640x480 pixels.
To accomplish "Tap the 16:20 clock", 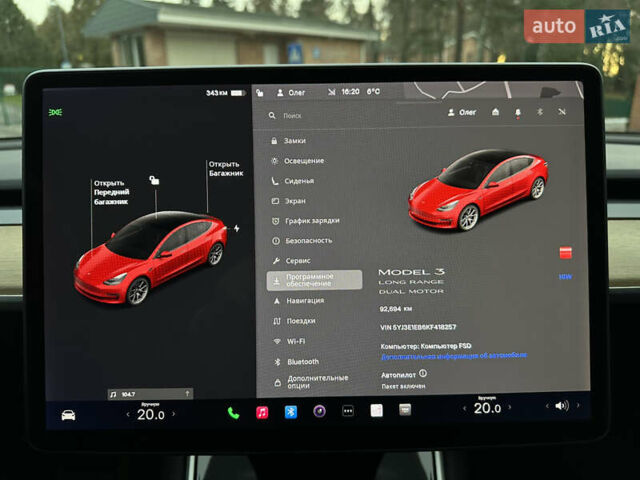I will [x=350, y=92].
